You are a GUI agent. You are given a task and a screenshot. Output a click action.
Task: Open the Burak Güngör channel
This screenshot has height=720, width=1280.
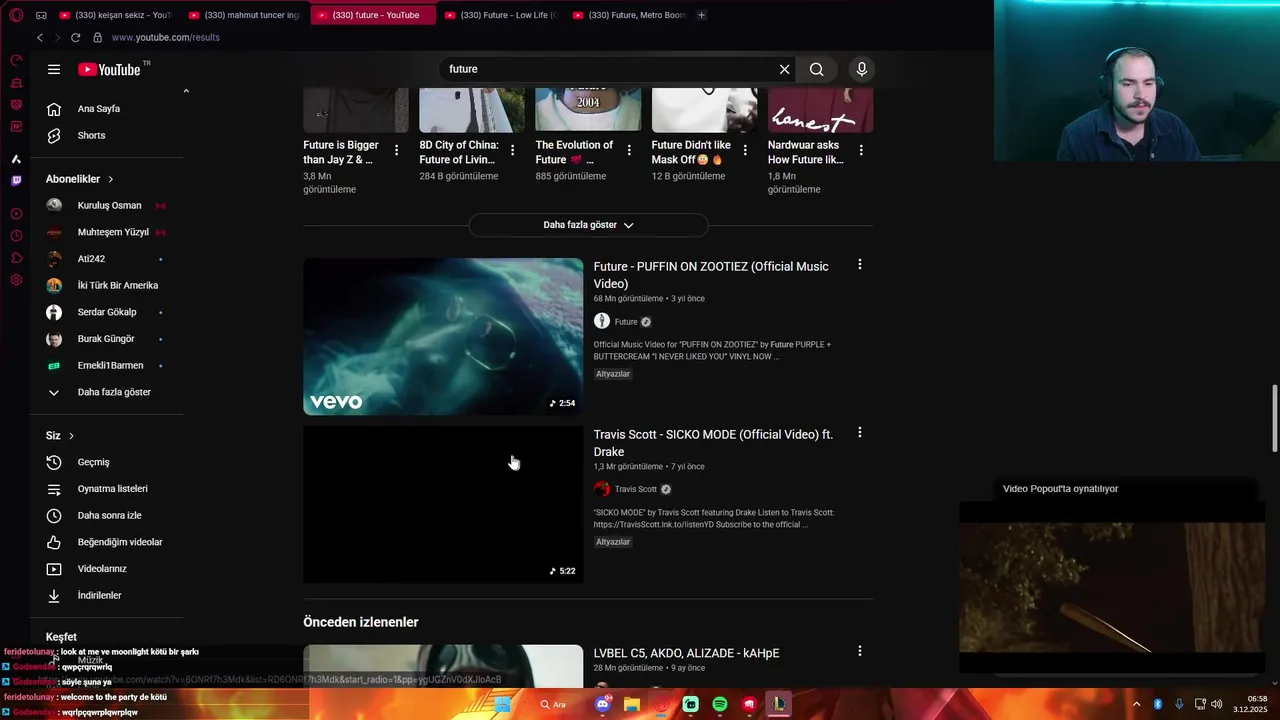coord(108,339)
